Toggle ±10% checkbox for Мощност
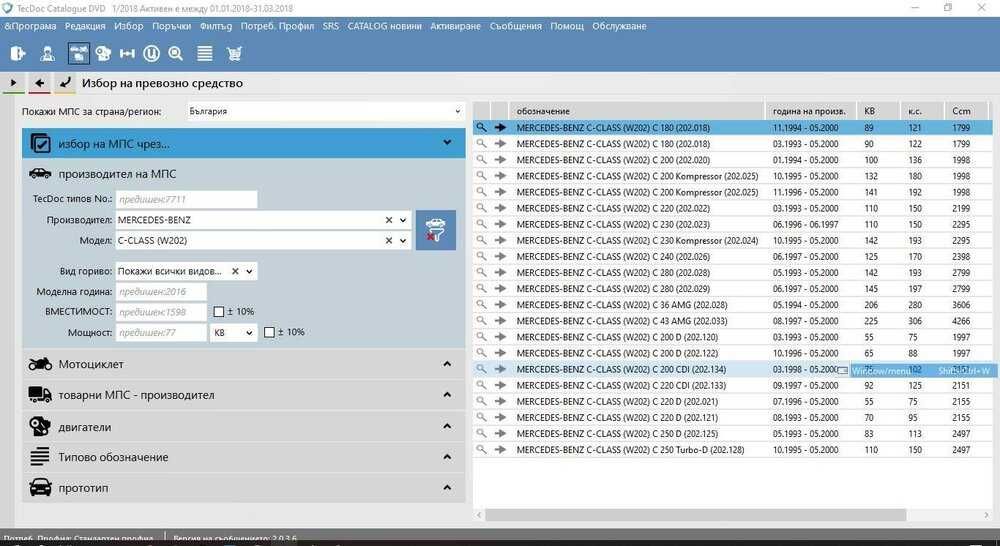 269,332
